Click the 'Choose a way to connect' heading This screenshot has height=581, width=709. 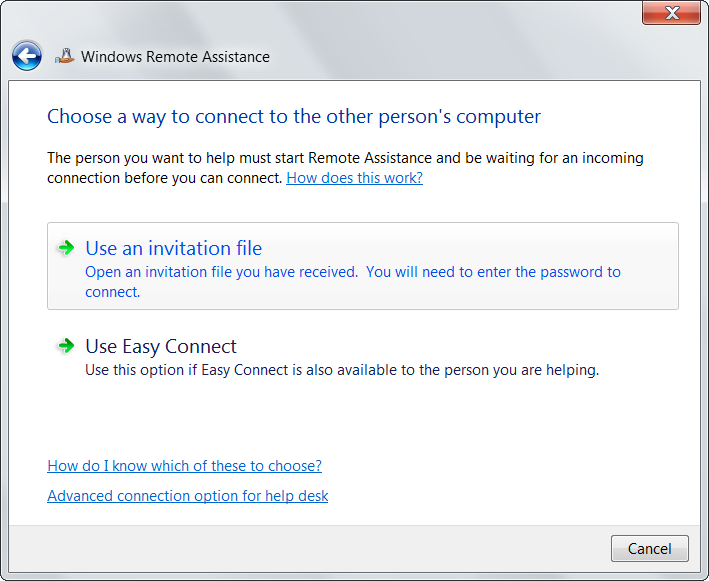(x=293, y=117)
